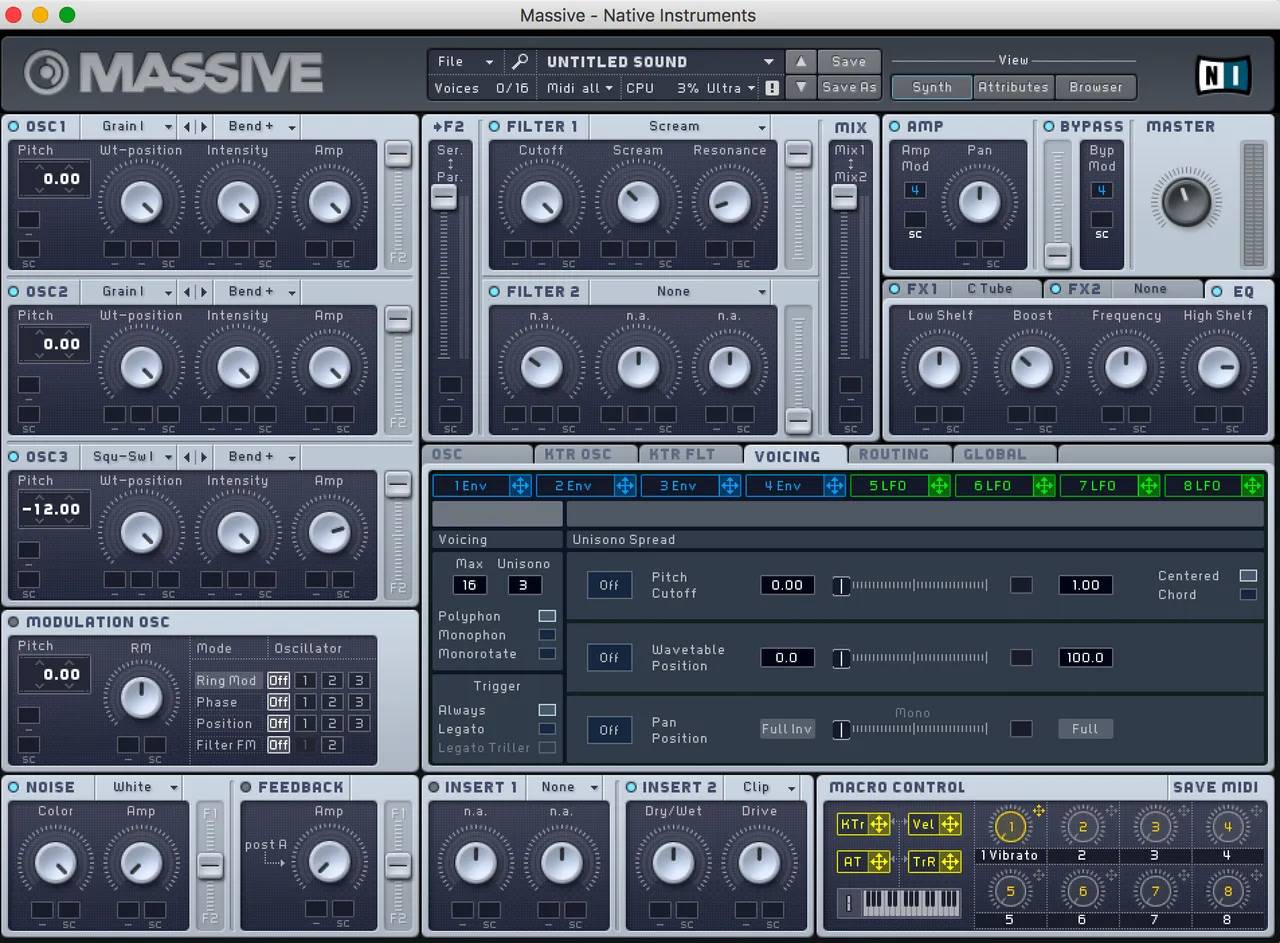The image size is (1280, 943).
Task: Click the Save button
Action: [849, 61]
